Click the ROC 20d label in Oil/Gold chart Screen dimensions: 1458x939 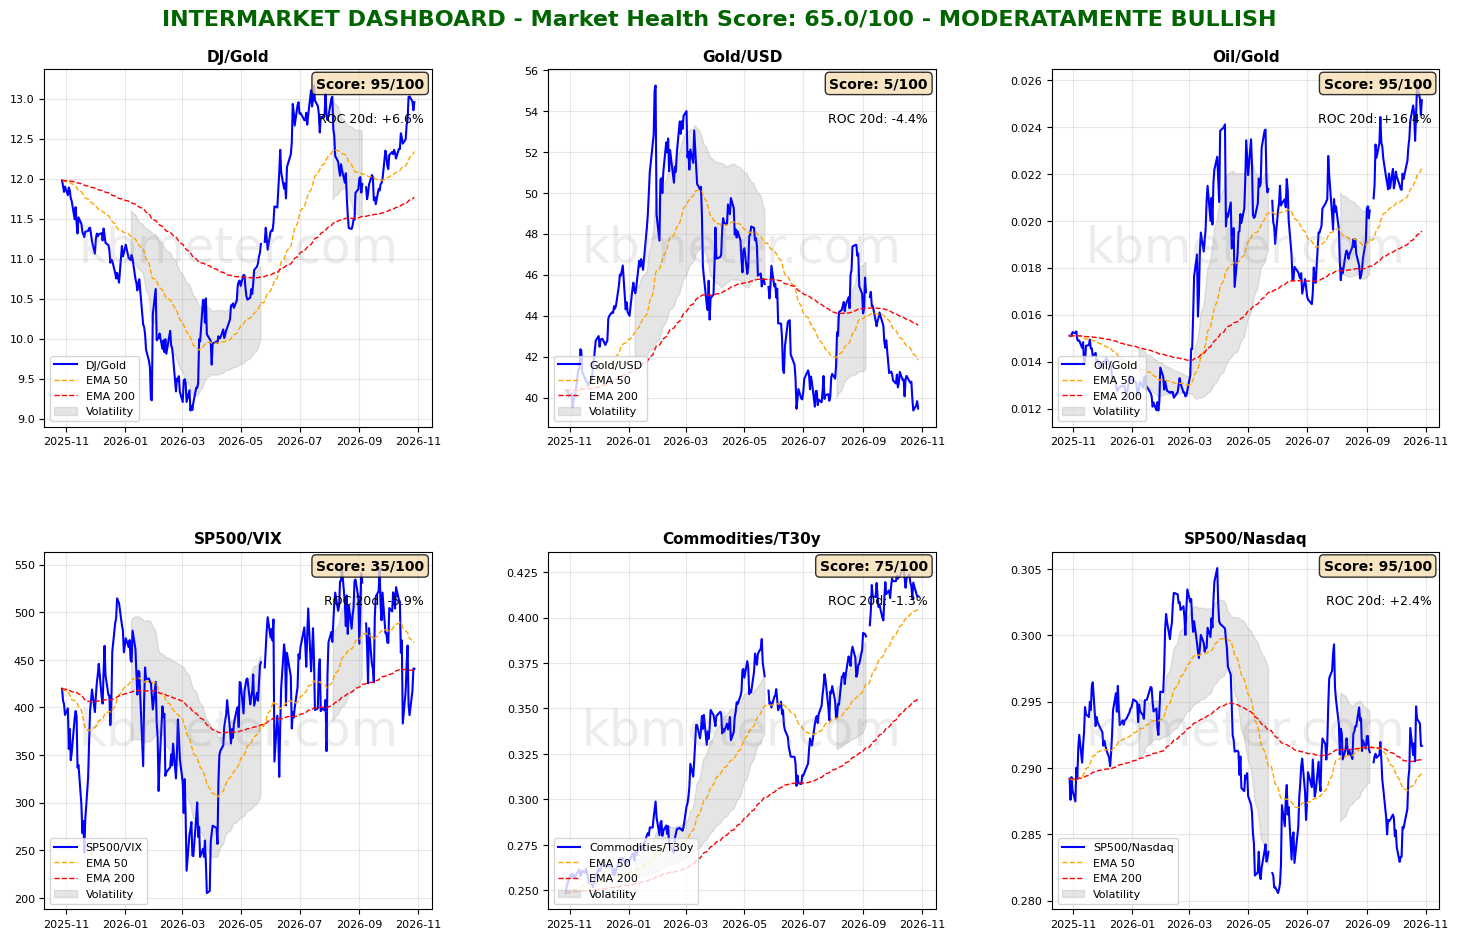(1375, 119)
